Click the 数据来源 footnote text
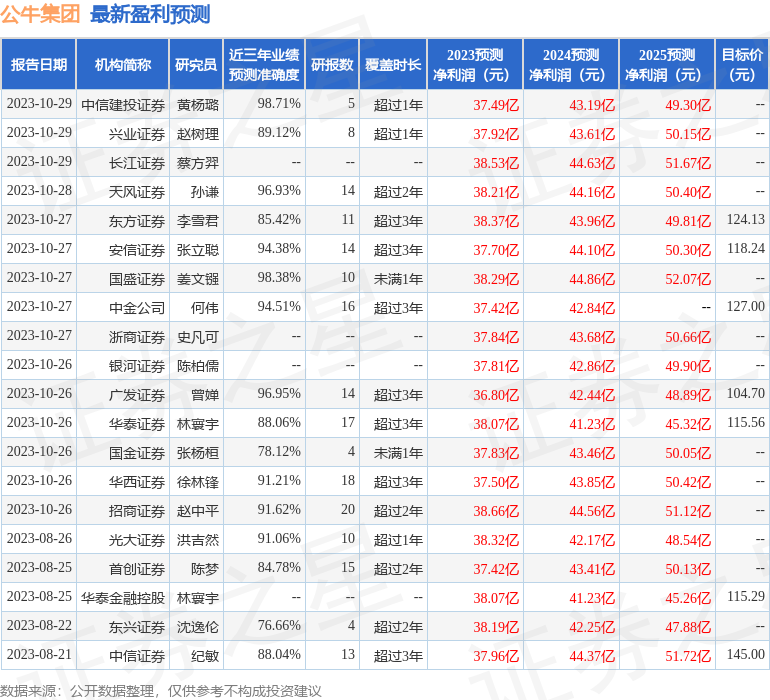The image size is (770, 700). [161, 691]
